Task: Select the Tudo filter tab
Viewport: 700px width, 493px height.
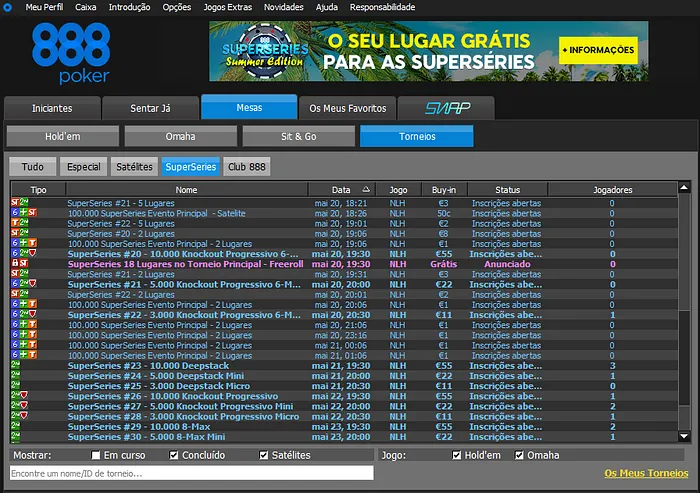Action: (33, 167)
